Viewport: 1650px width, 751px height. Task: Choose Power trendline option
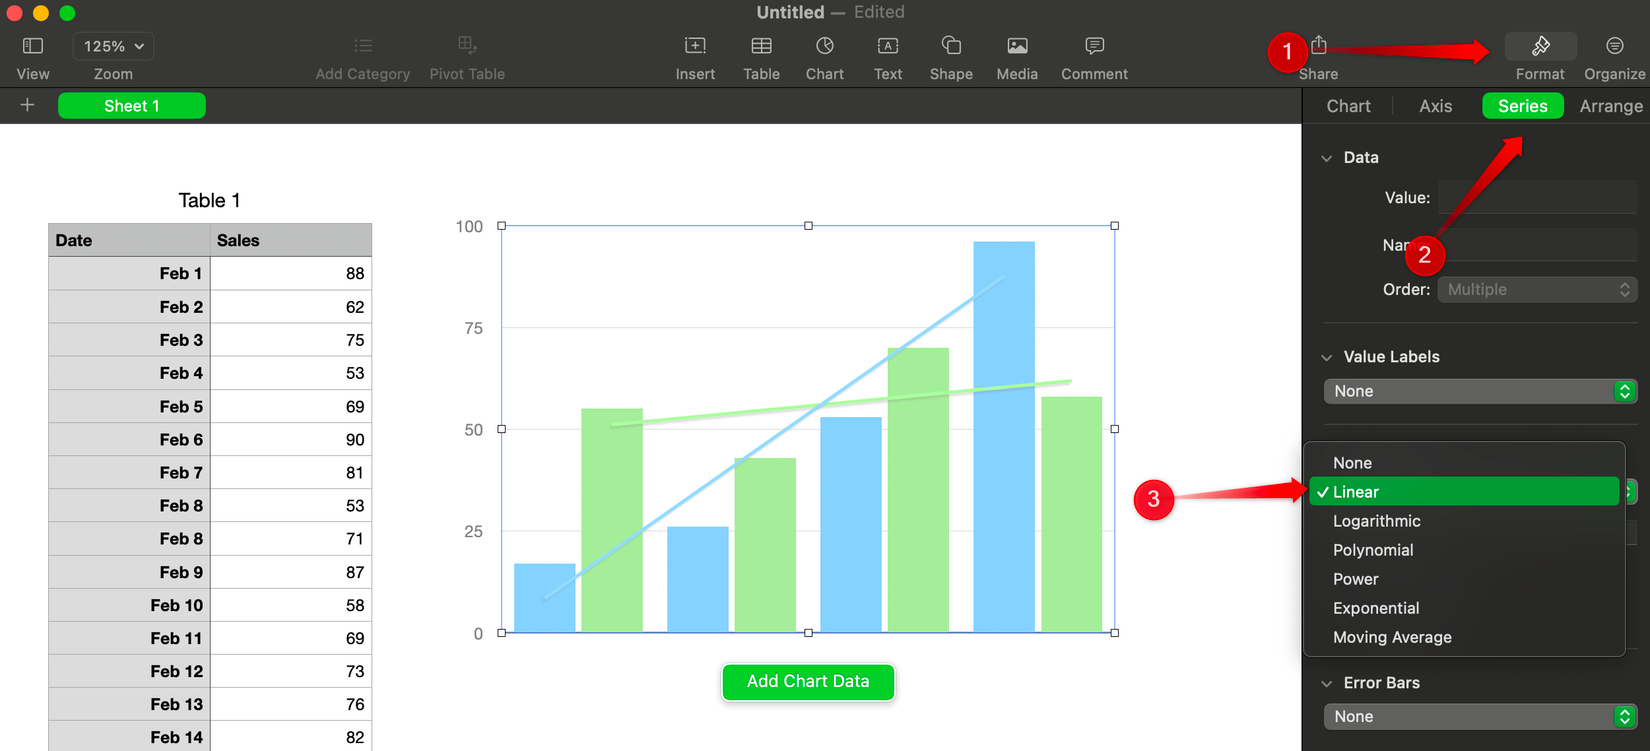click(x=1464, y=579)
